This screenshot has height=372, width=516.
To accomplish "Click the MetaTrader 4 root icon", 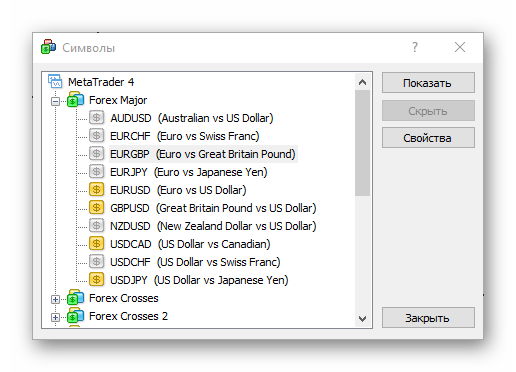I will pos(55,81).
